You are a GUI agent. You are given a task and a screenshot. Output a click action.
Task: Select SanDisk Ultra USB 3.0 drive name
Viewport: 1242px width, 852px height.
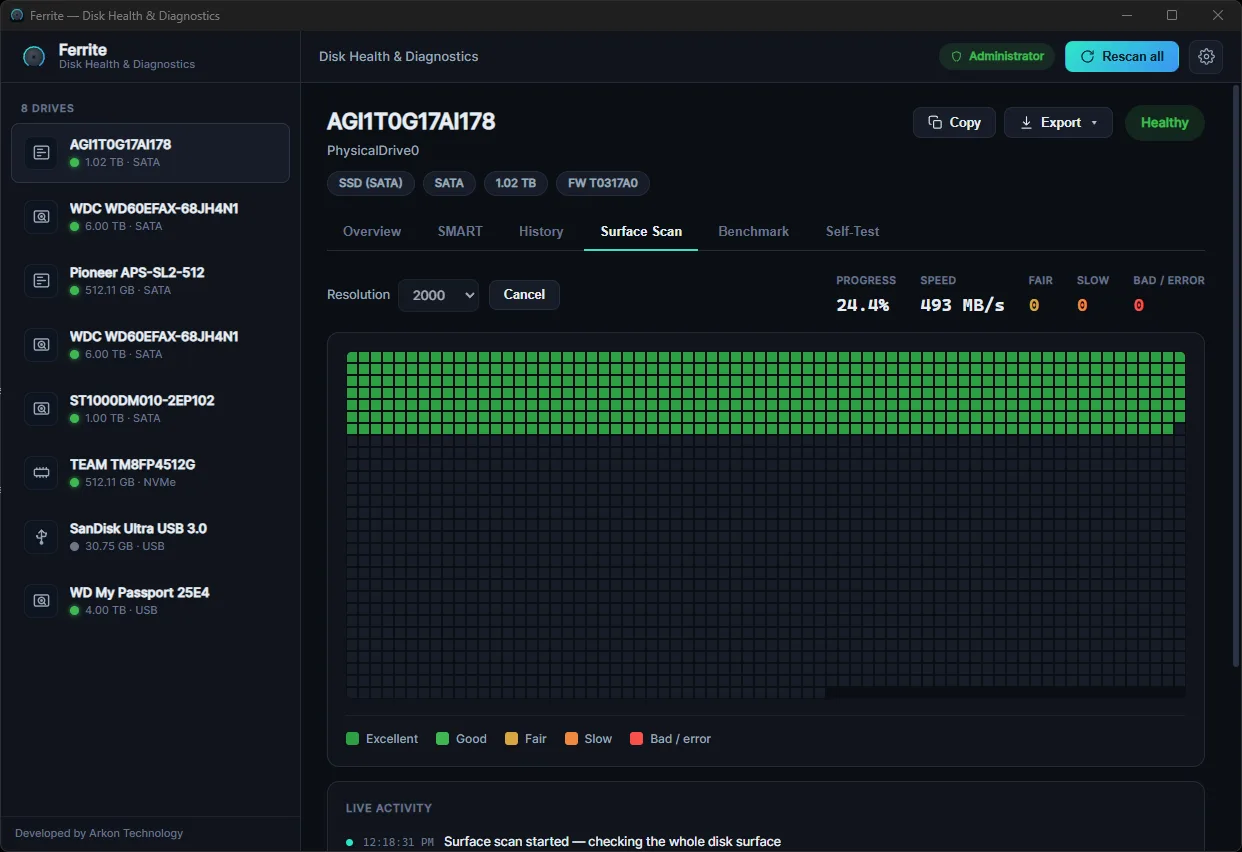[138, 528]
